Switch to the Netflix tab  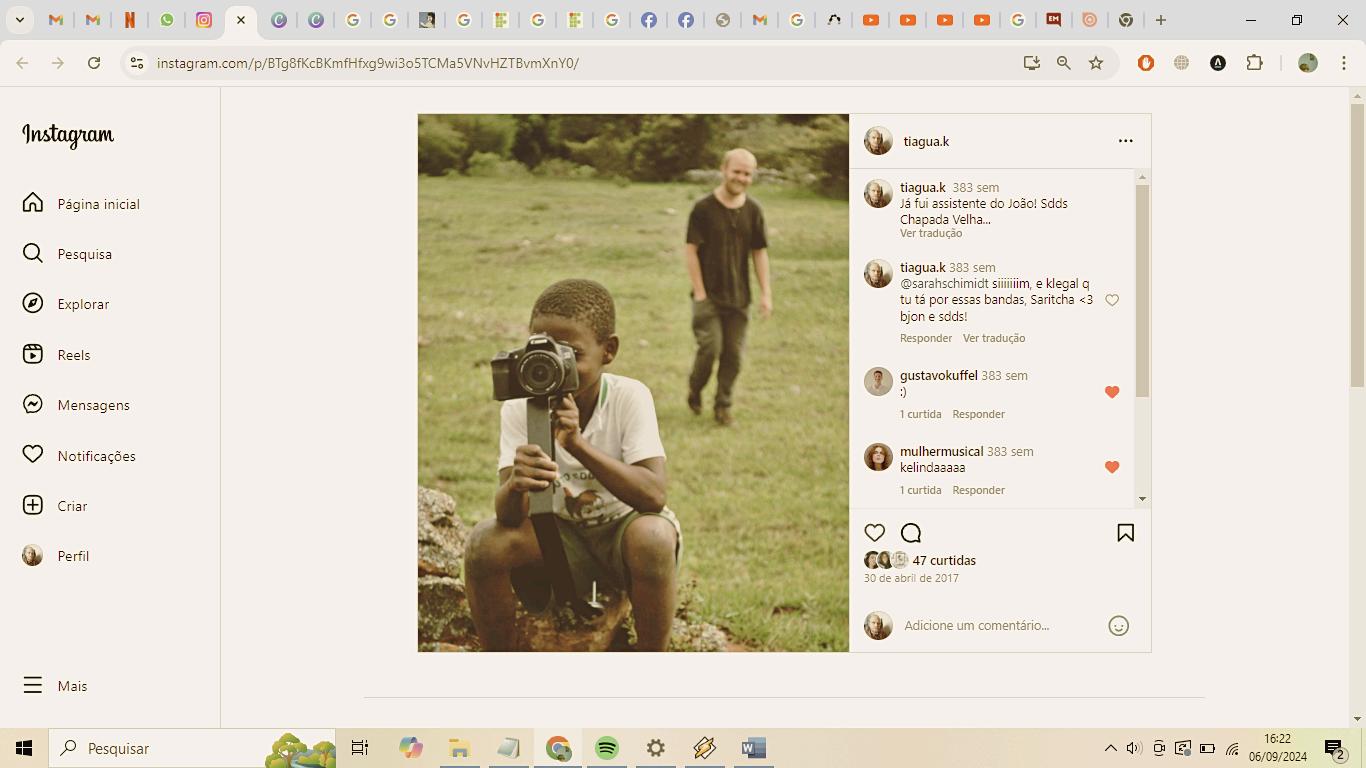click(x=130, y=20)
